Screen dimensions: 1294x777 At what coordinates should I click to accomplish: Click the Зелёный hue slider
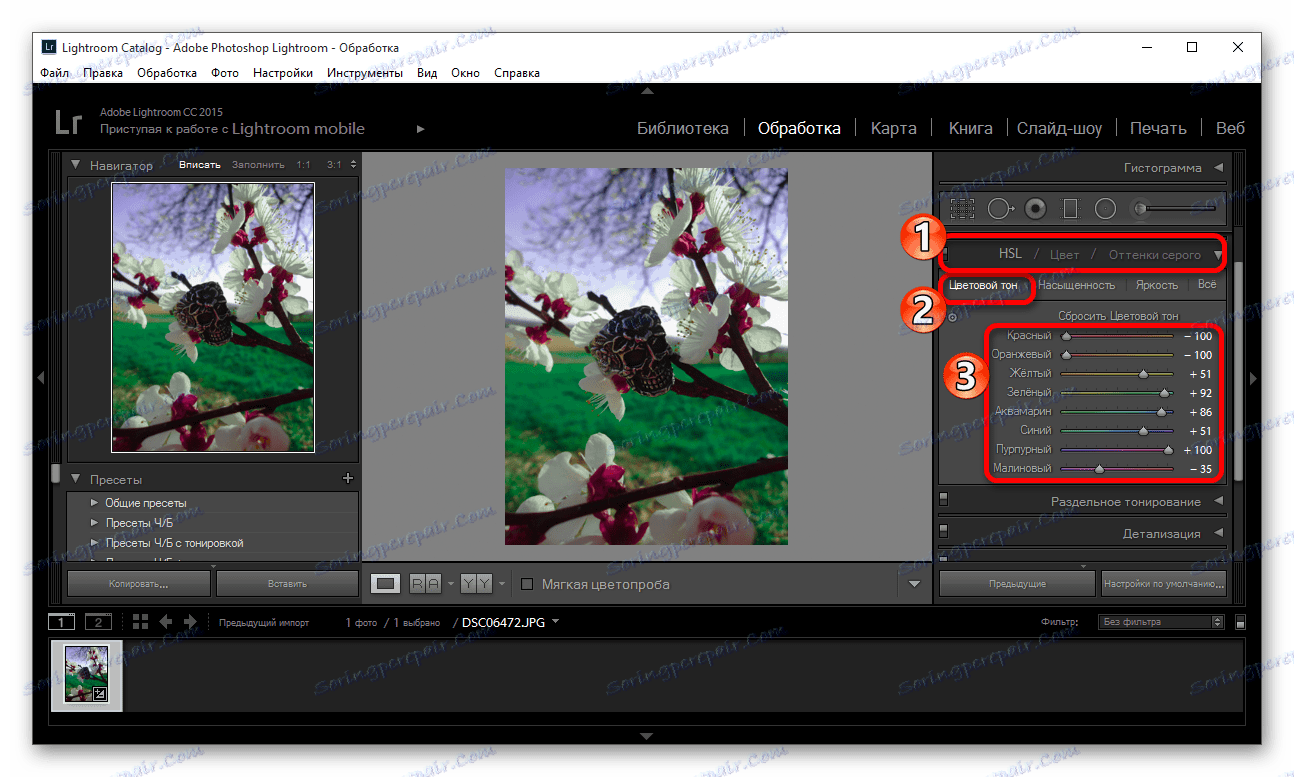coord(1117,393)
